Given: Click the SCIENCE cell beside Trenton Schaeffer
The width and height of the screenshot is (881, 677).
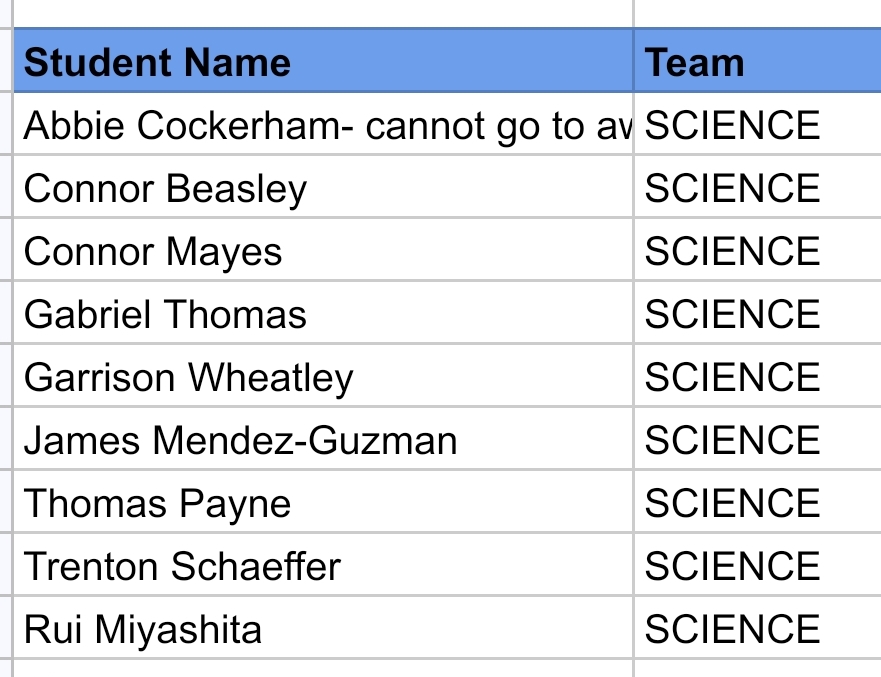Looking at the screenshot, I should click(x=757, y=566).
